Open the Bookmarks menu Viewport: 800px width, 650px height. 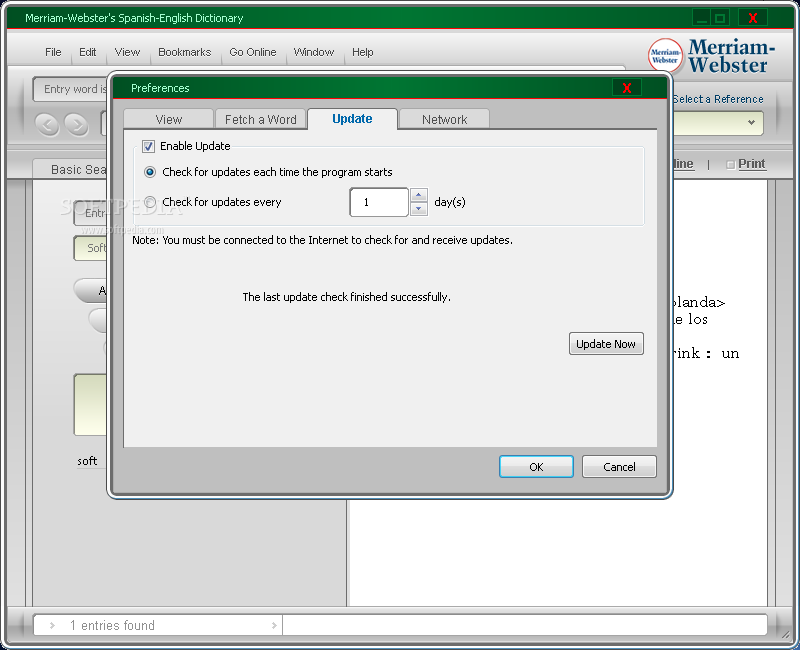click(x=184, y=52)
